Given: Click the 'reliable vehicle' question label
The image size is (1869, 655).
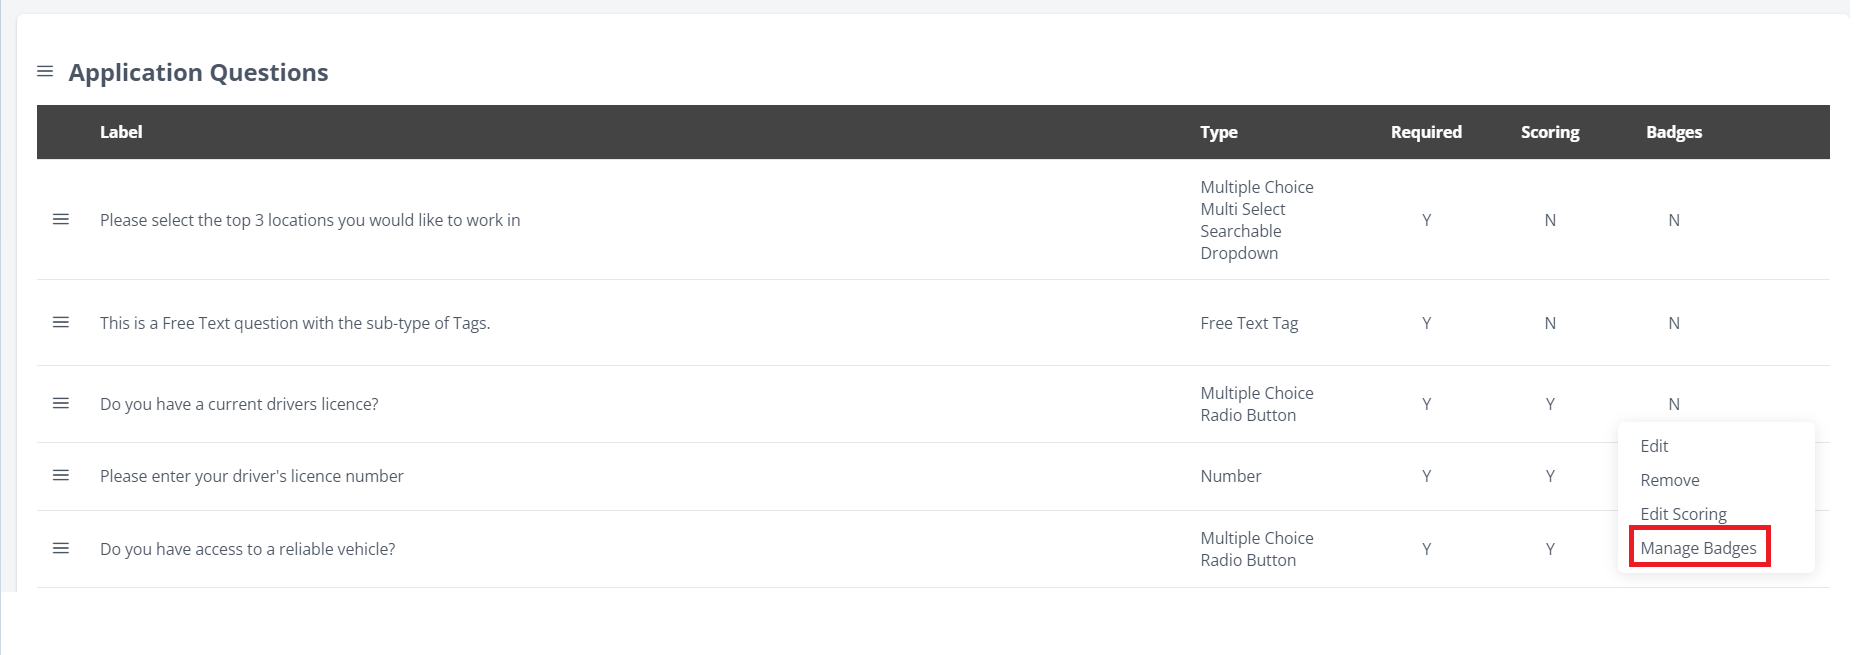Looking at the screenshot, I should (247, 549).
